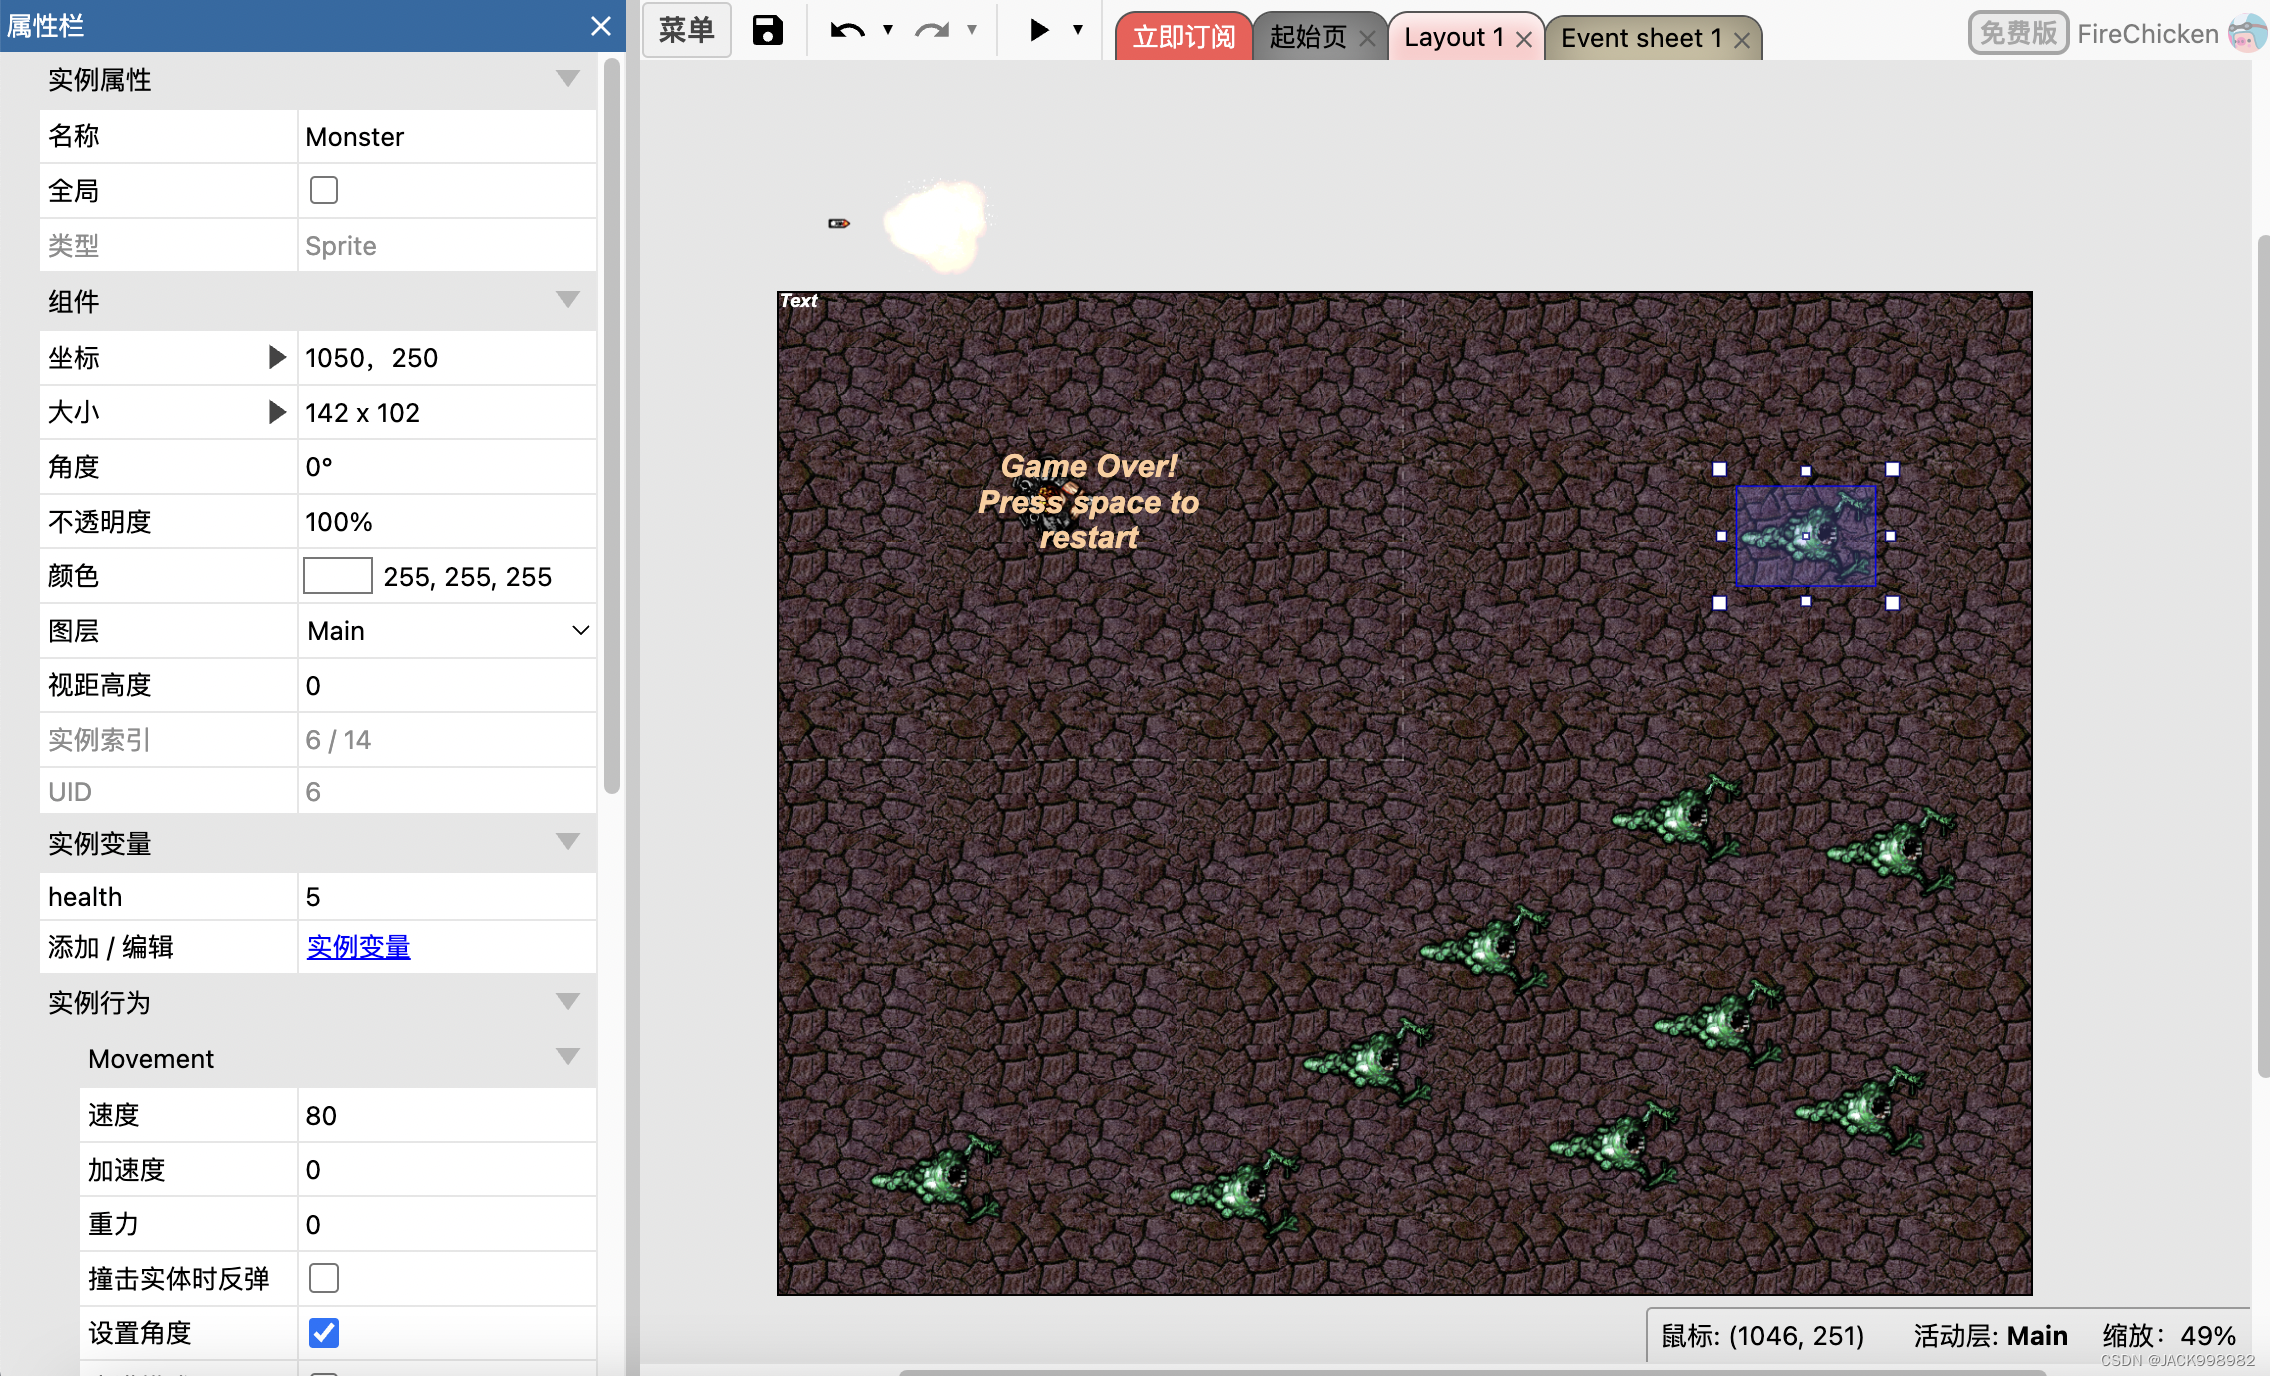This screenshot has width=2270, height=1376.
Task: Expand the size (大小) disclosure triangle
Action: (277, 412)
